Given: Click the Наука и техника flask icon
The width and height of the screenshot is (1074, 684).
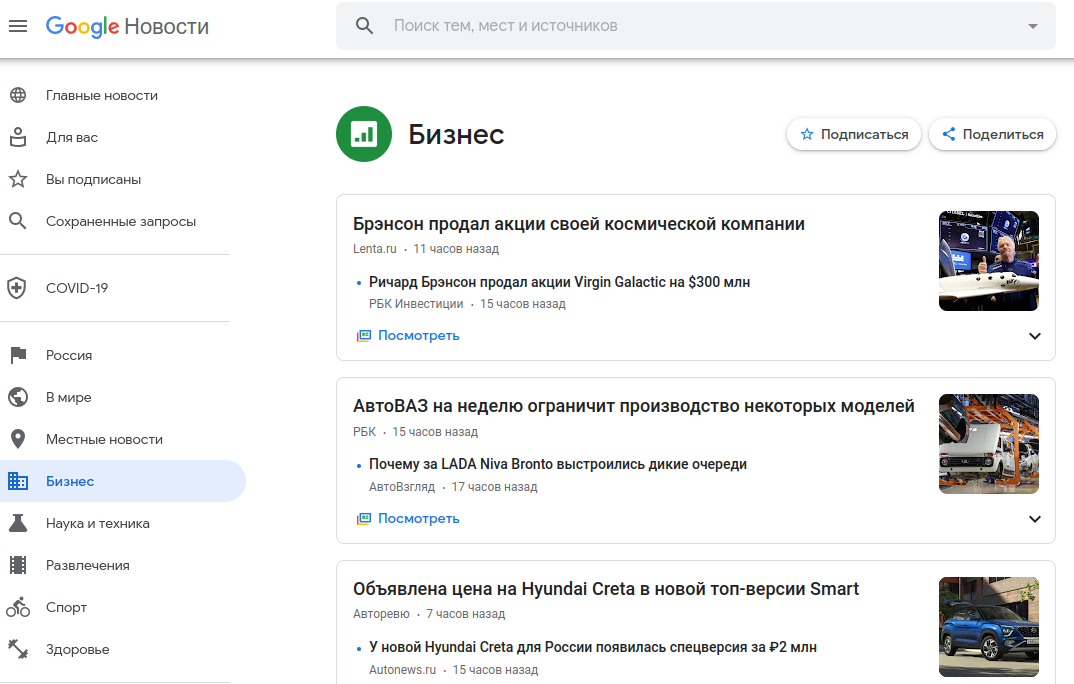Looking at the screenshot, I should [x=17, y=523].
